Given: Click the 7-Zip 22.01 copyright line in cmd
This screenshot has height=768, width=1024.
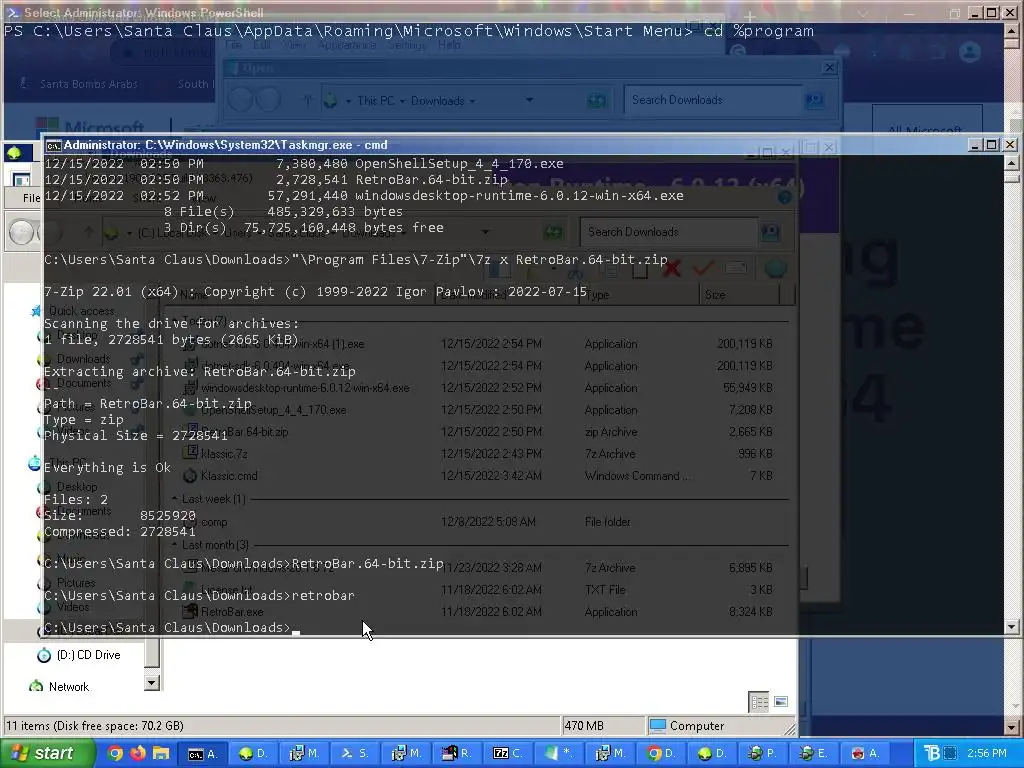Looking at the screenshot, I should pos(315,291).
